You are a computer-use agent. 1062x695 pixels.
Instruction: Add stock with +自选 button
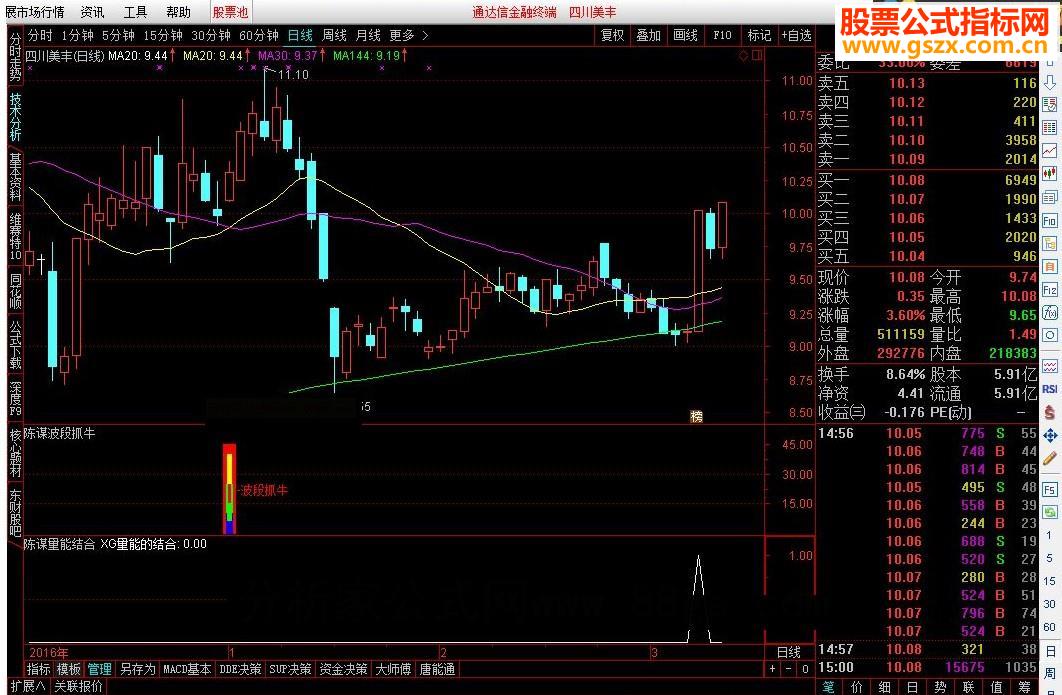tap(796, 35)
